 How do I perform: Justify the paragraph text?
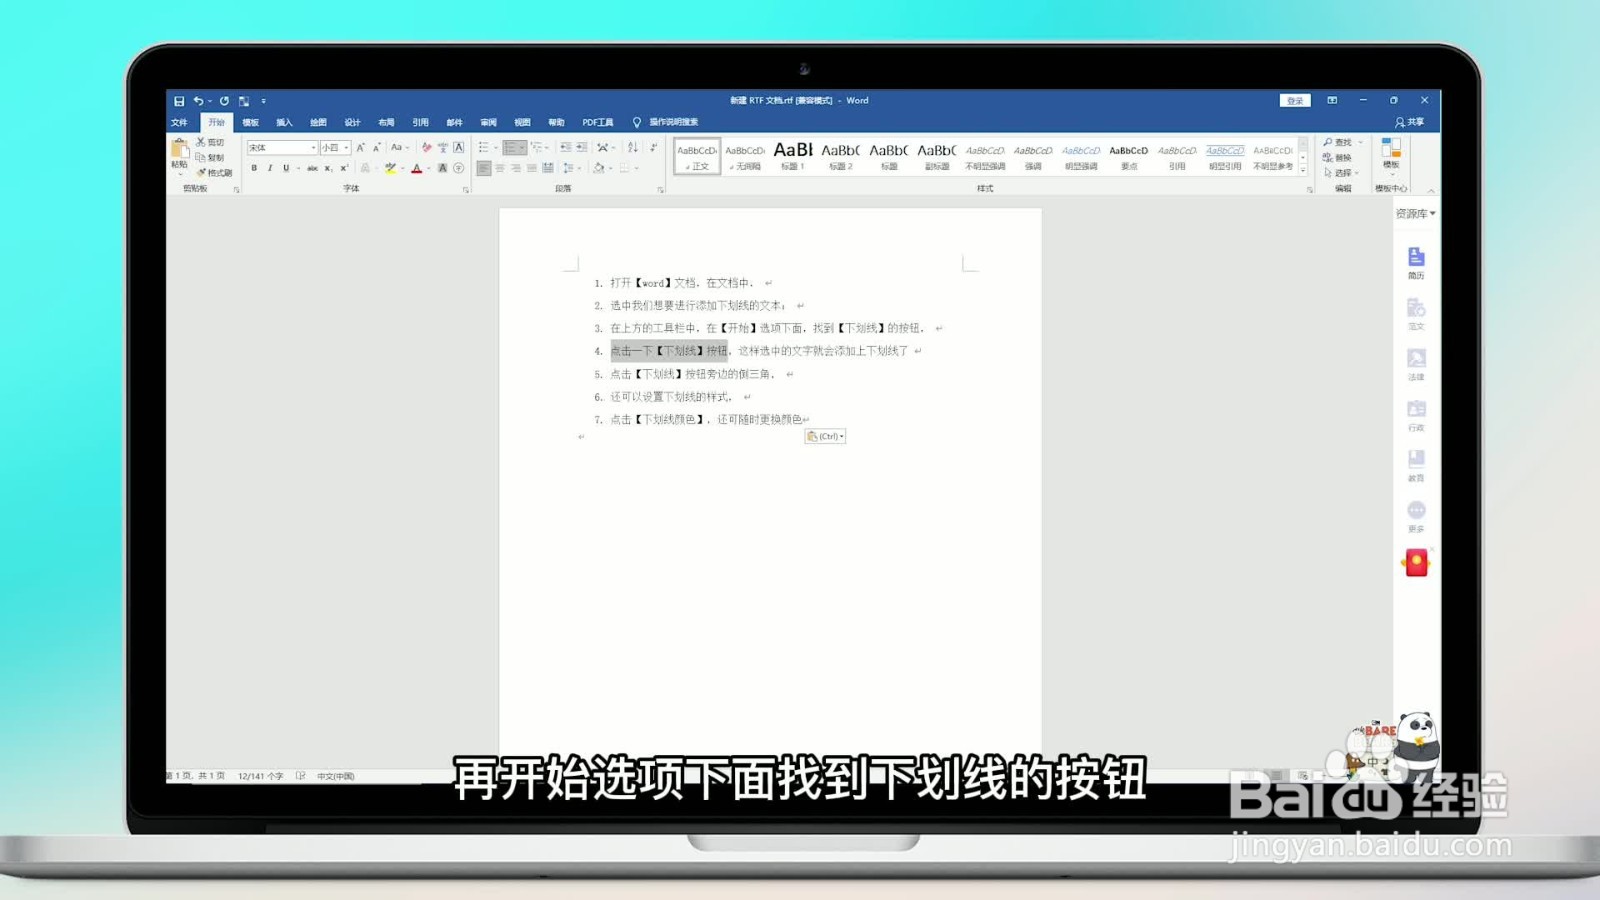pos(532,168)
